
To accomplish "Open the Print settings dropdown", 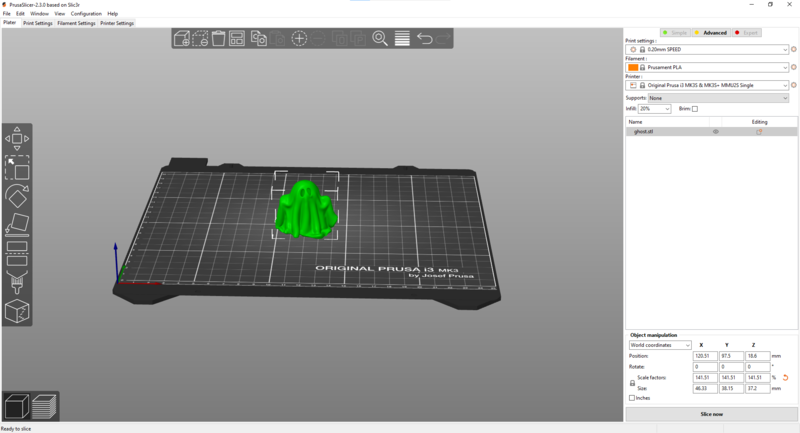I will (x=707, y=49).
